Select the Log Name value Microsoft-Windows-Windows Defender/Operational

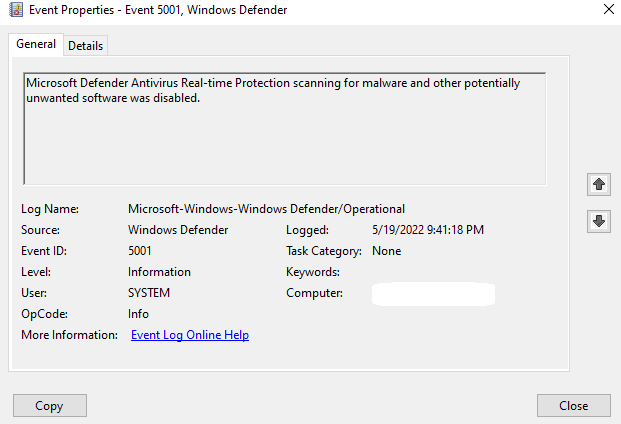click(266, 209)
